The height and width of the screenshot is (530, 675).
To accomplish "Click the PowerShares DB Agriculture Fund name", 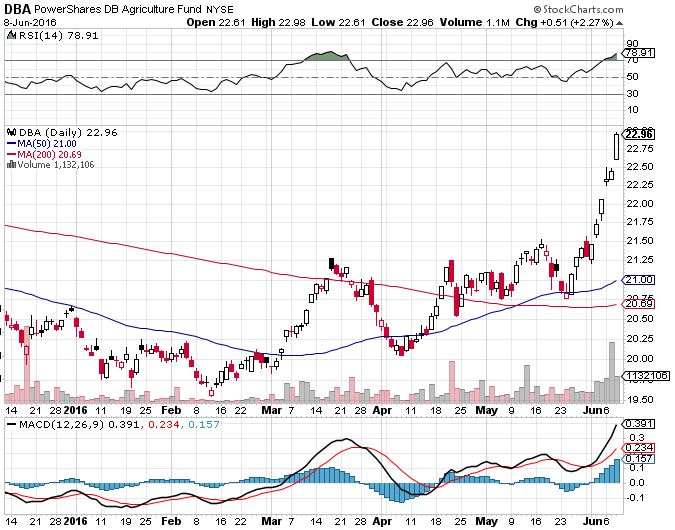I will pos(118,9).
